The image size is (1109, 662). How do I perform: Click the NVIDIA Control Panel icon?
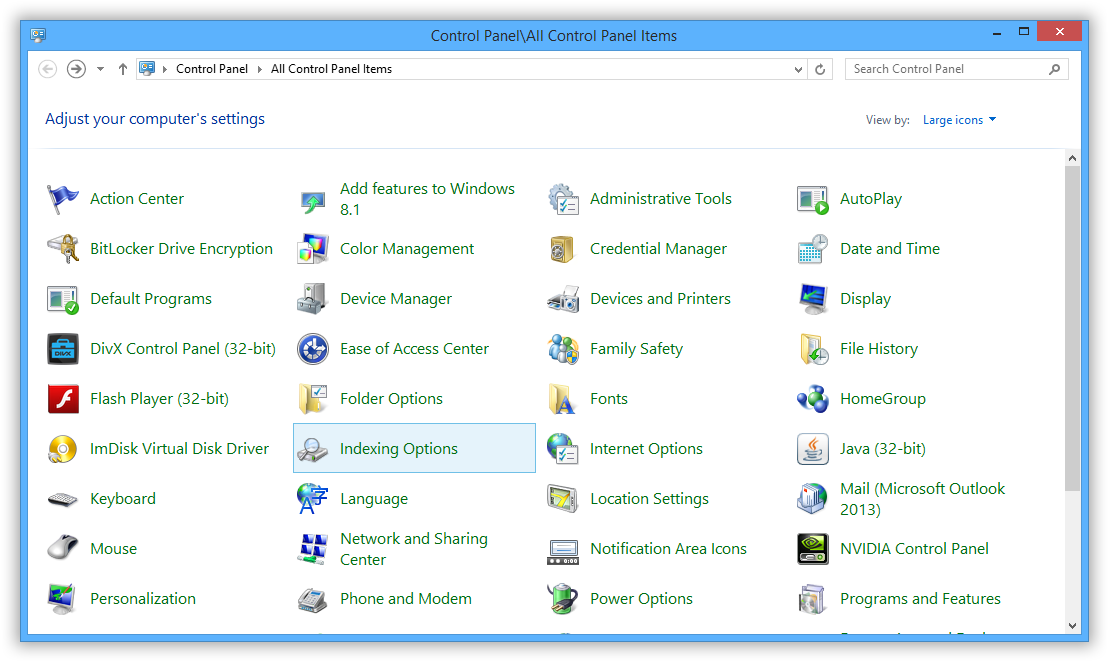tap(813, 550)
